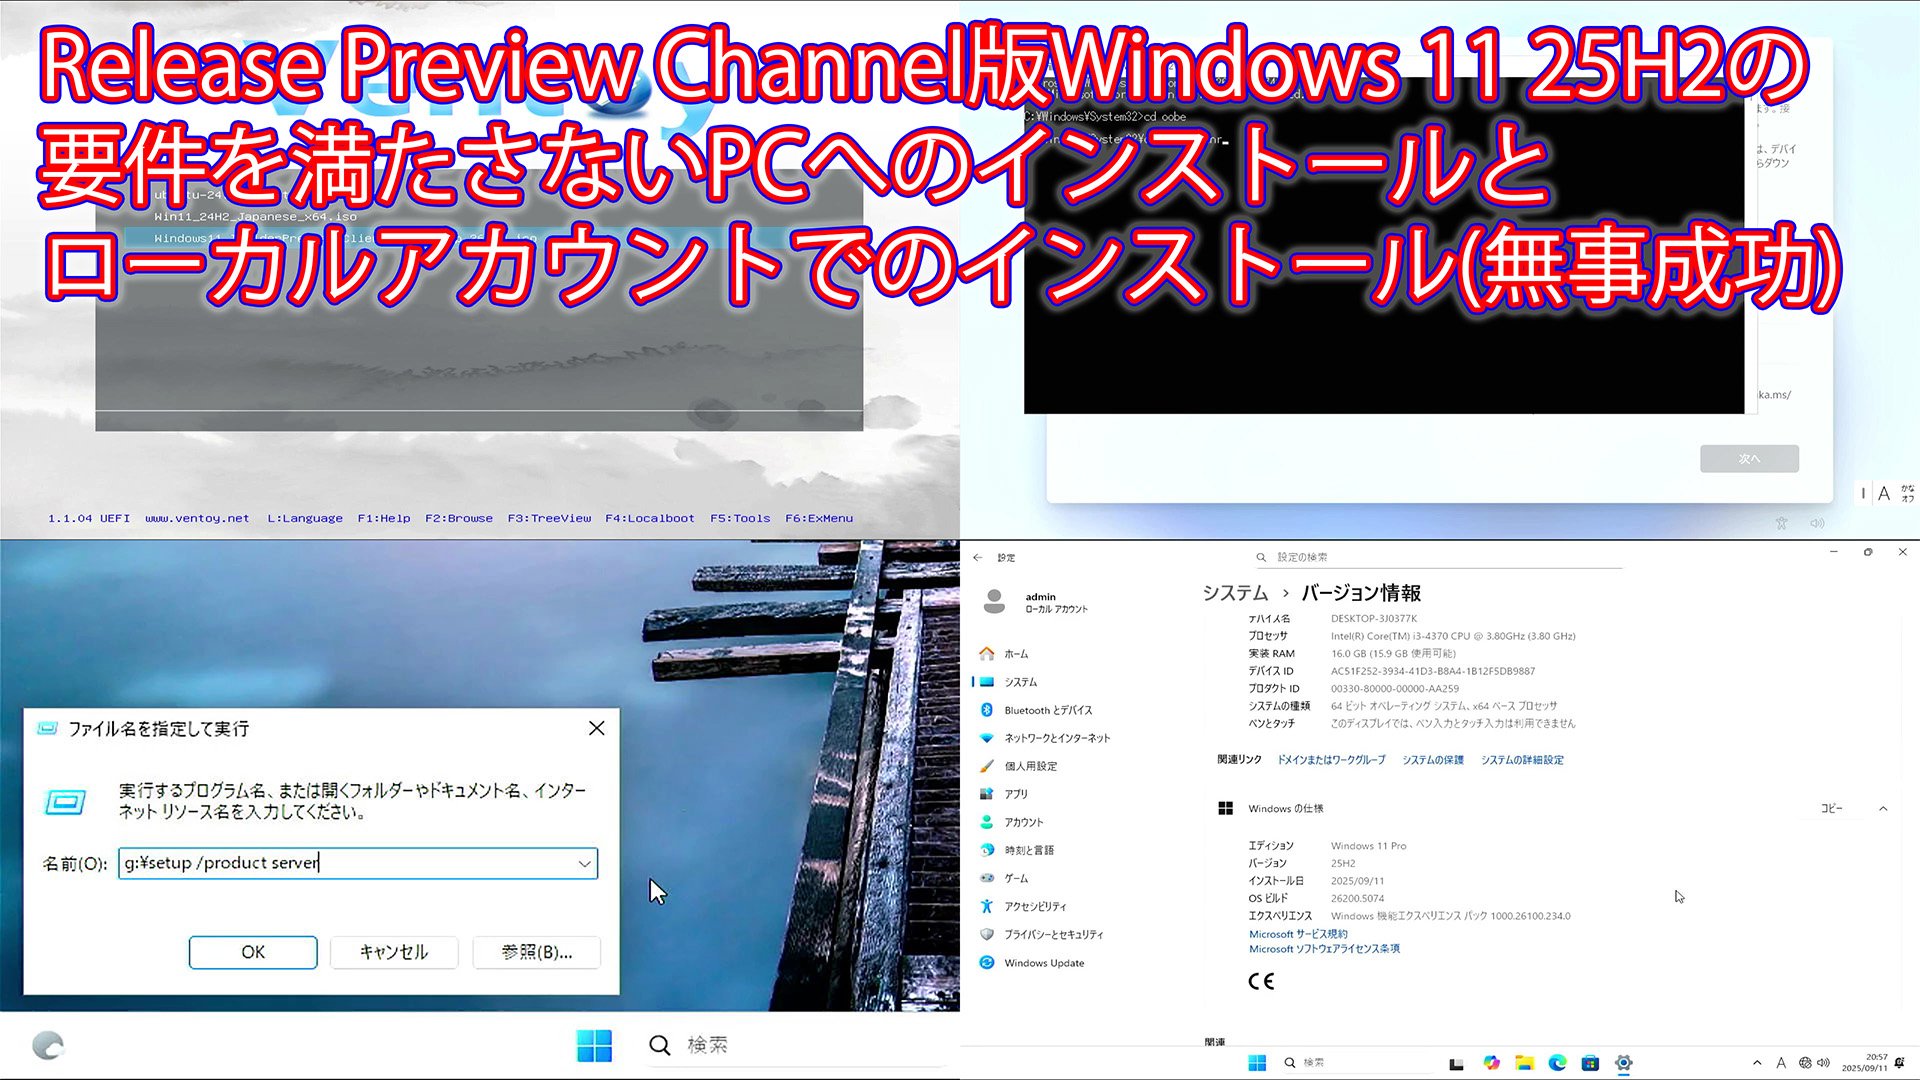Choose F5:Tools in the Ventoy menu

(x=740, y=519)
